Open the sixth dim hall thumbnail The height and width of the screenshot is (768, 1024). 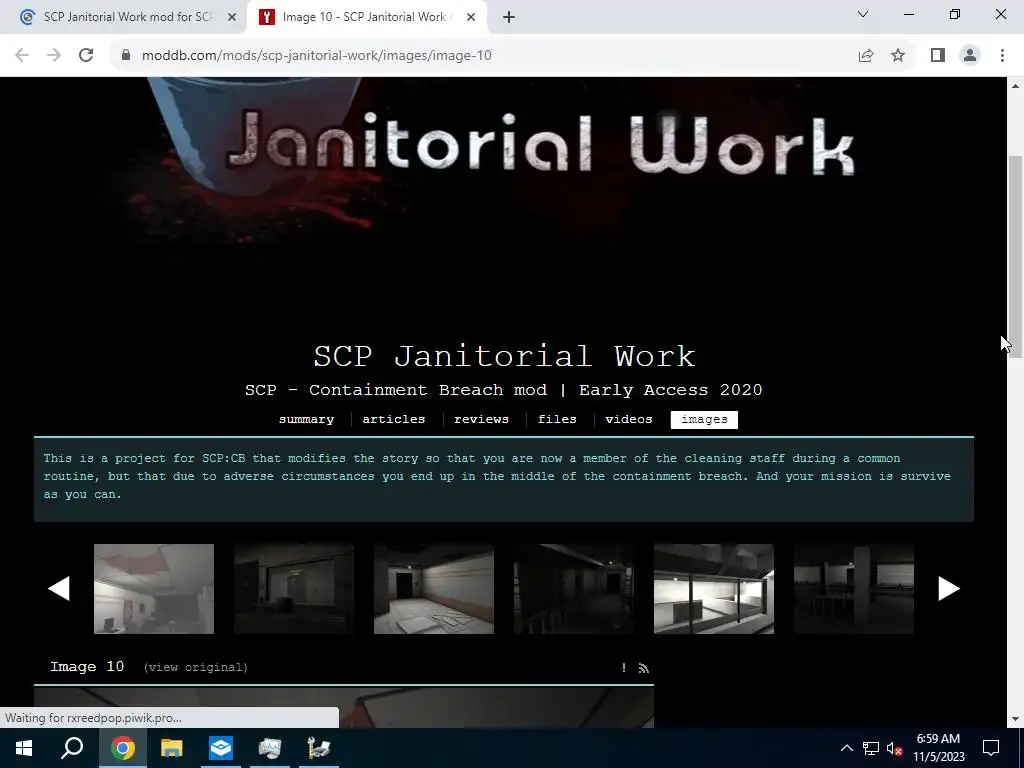[854, 588]
